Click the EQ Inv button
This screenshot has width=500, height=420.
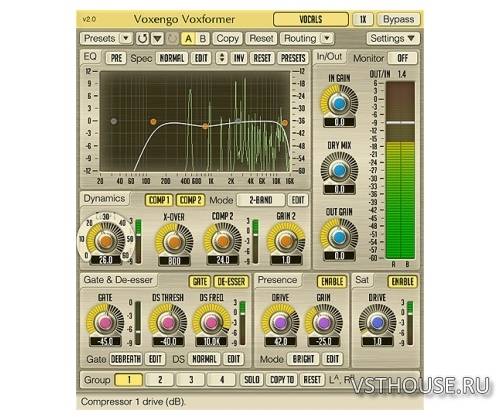click(x=239, y=58)
